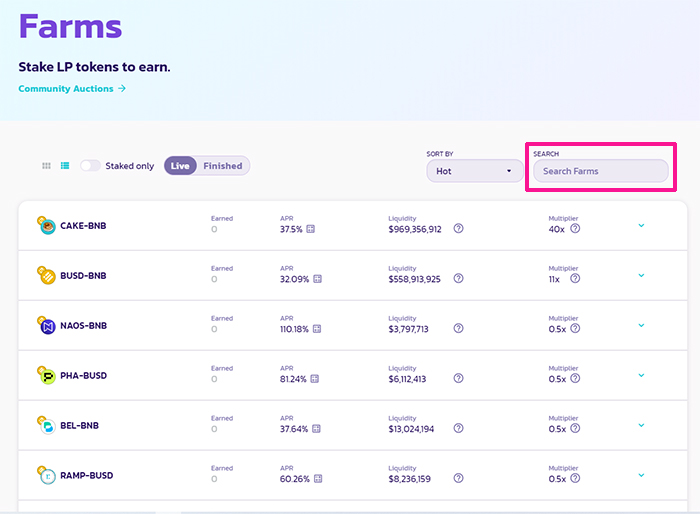Viewport: 700px width, 514px height.
Task: Show liquidity help for PHA-BUSD
Action: tap(458, 379)
